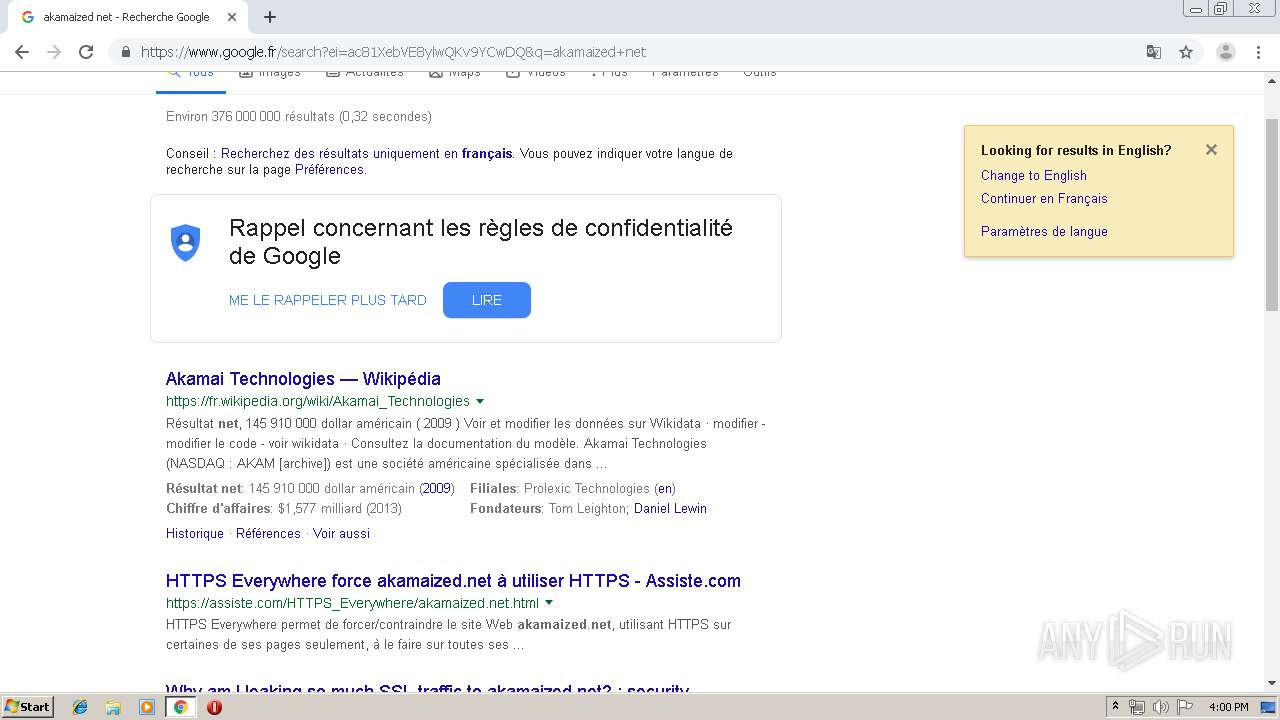Screen dimensions: 1280x720
Task: Open Daniel Lewin founder link
Action: (x=670, y=508)
